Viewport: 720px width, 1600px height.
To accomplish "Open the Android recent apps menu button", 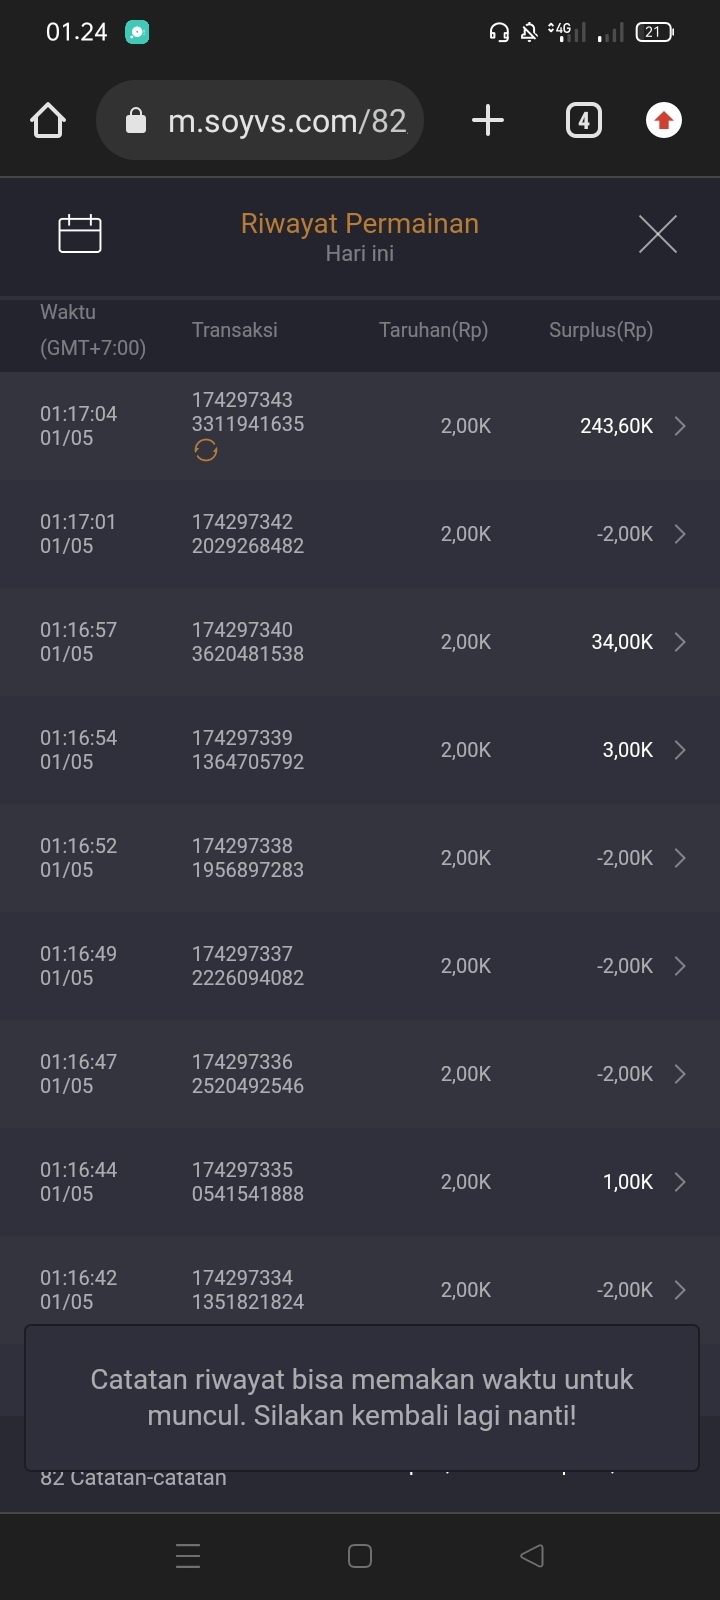I will pos(188,1556).
